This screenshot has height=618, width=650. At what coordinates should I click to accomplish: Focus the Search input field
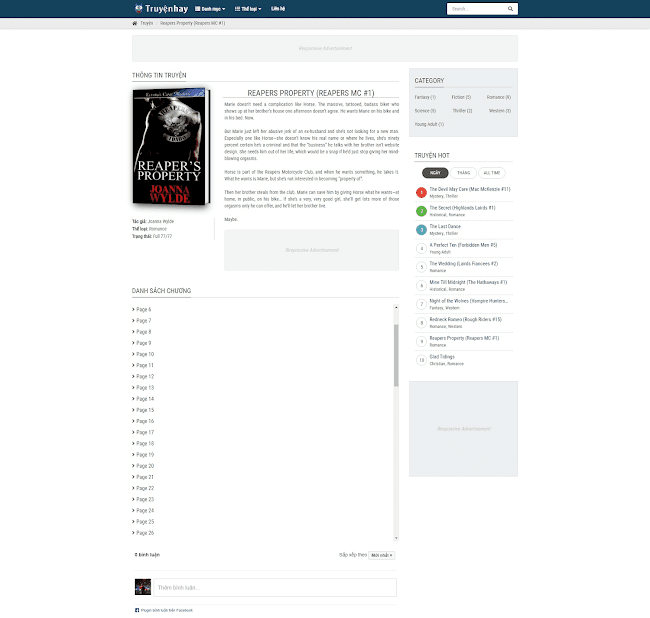[x=477, y=9]
